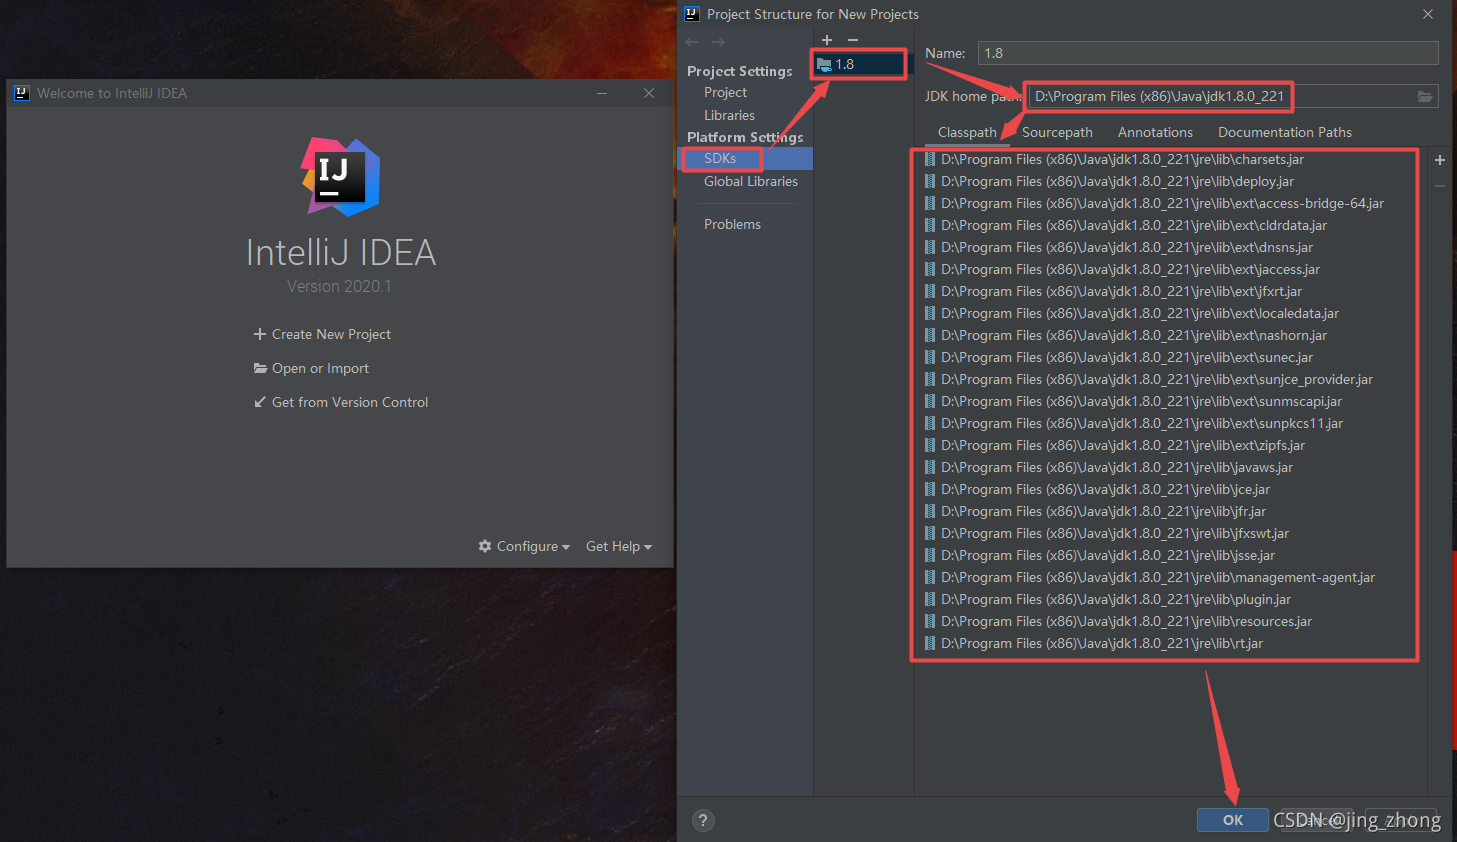
Task: Click the forward navigation arrow
Action: coord(718,42)
